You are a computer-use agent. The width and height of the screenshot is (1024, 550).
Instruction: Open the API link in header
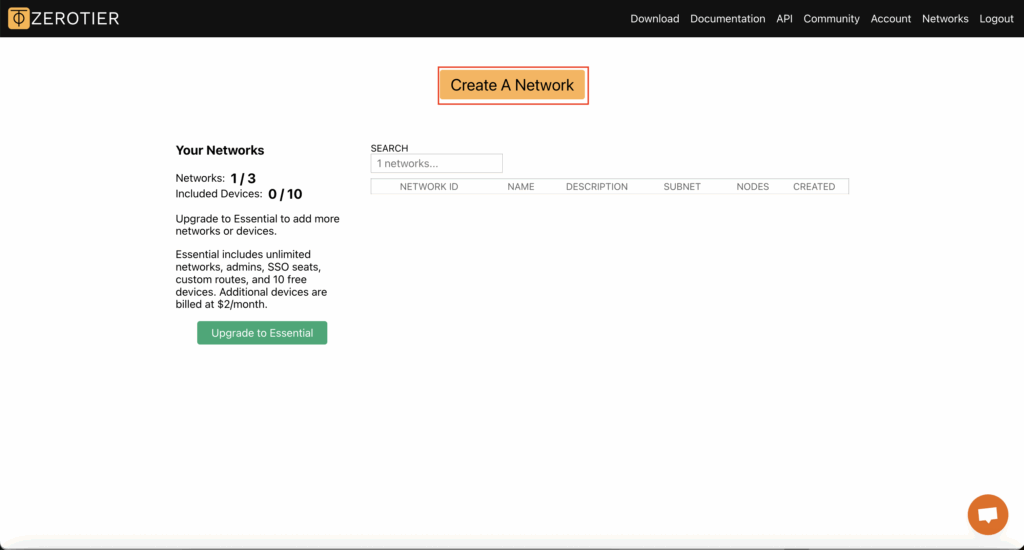click(784, 19)
